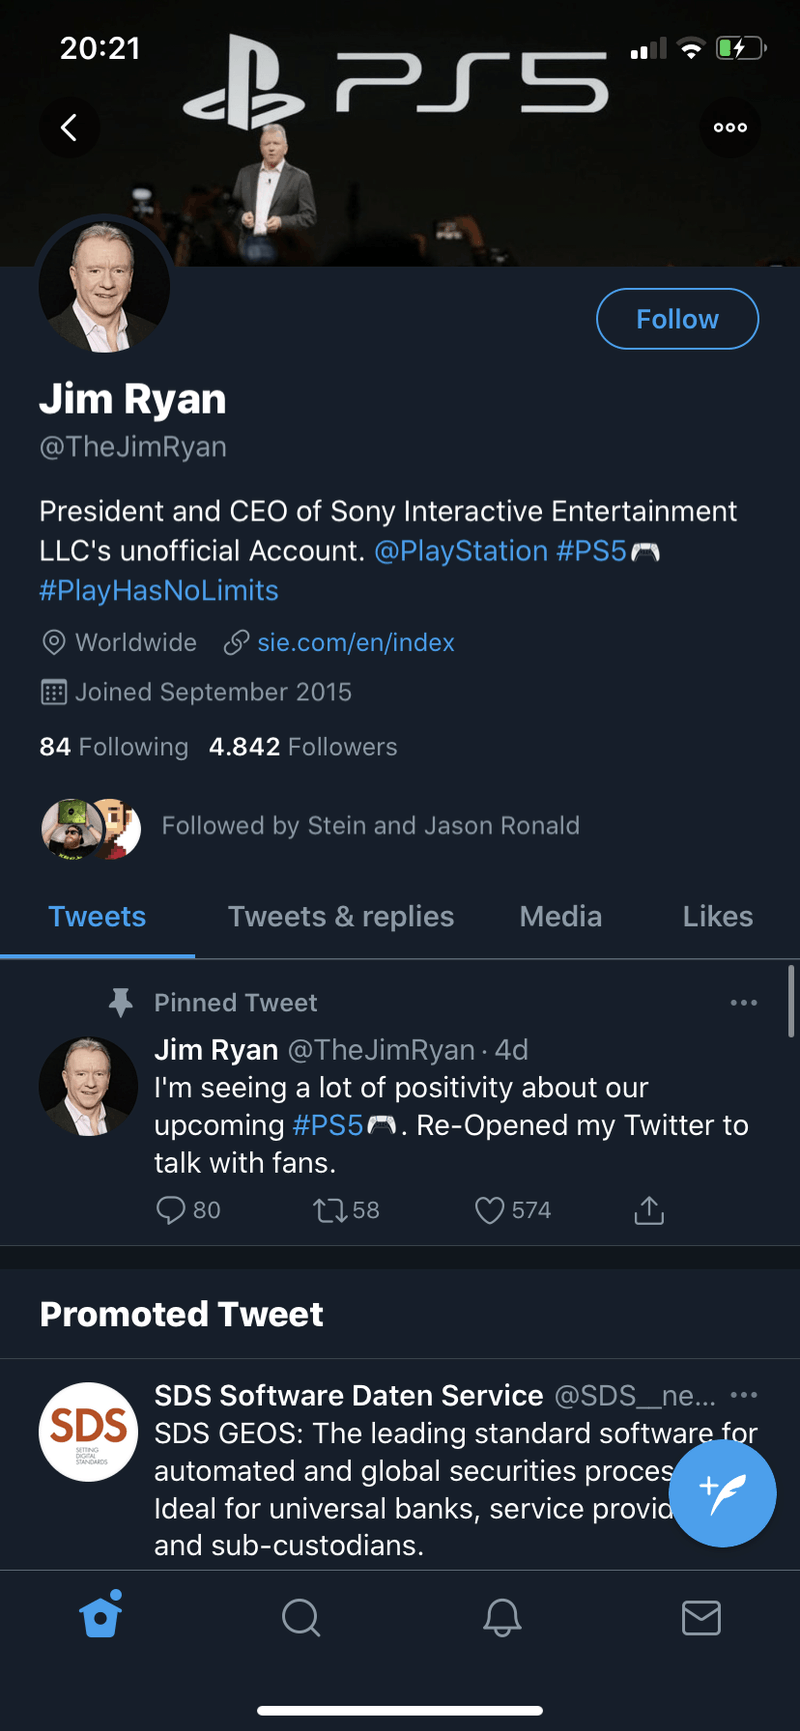
Task: Tap the share icon on pinned tweet
Action: 649,1211
